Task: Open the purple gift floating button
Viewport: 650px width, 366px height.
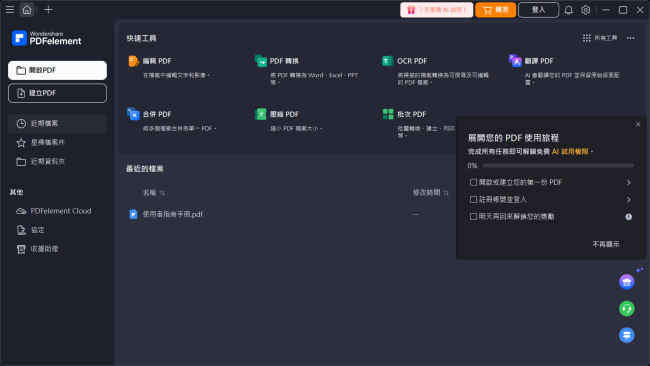Action: click(x=626, y=282)
